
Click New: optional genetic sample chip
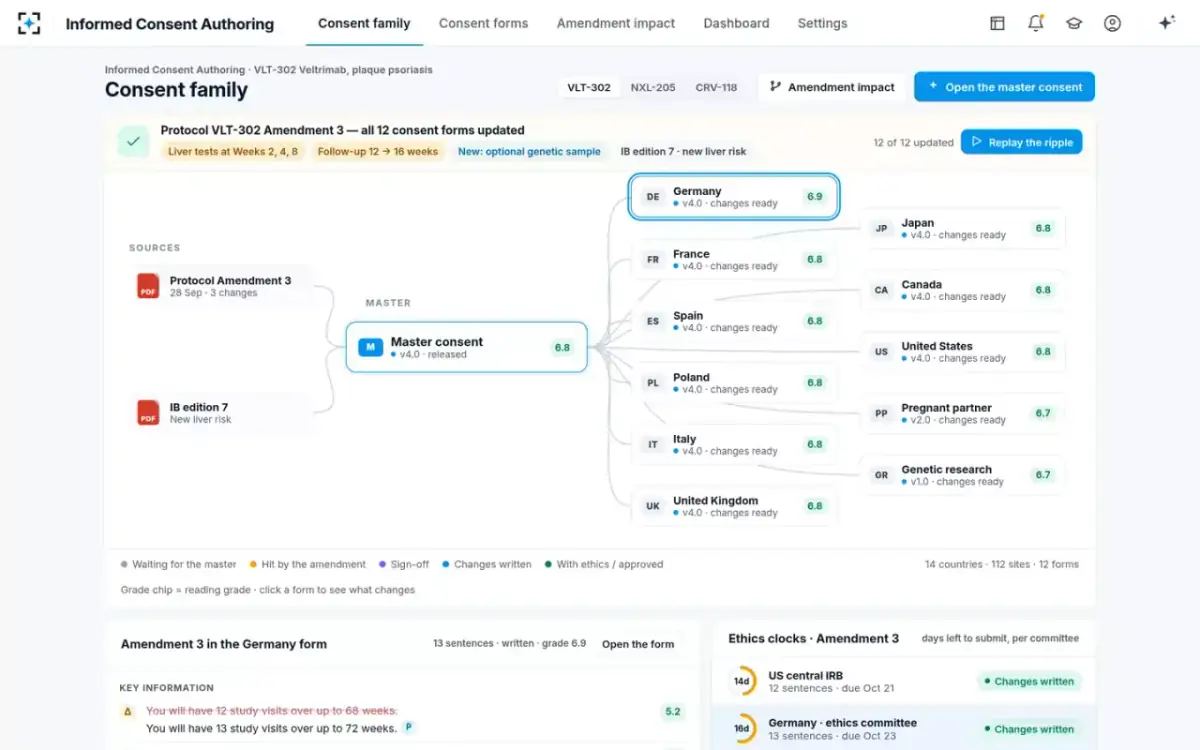coord(529,151)
